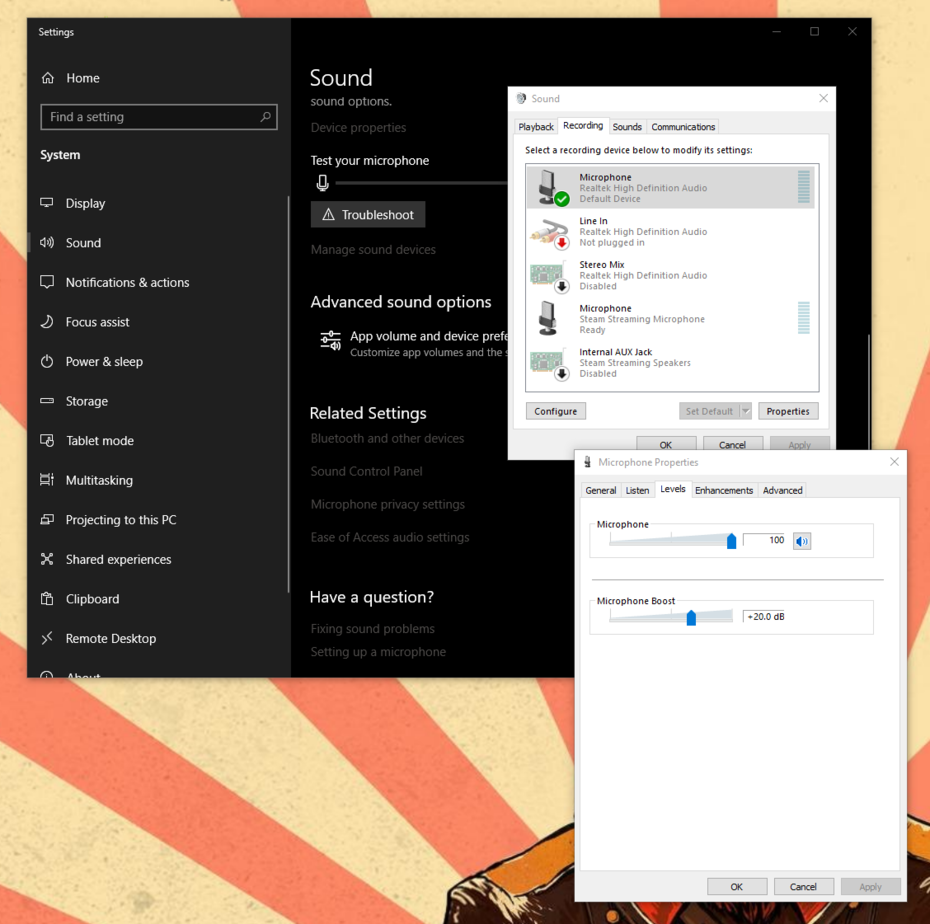Open Ease of Access audio settings link
Viewport: 930px width, 924px height.
[x=390, y=537]
